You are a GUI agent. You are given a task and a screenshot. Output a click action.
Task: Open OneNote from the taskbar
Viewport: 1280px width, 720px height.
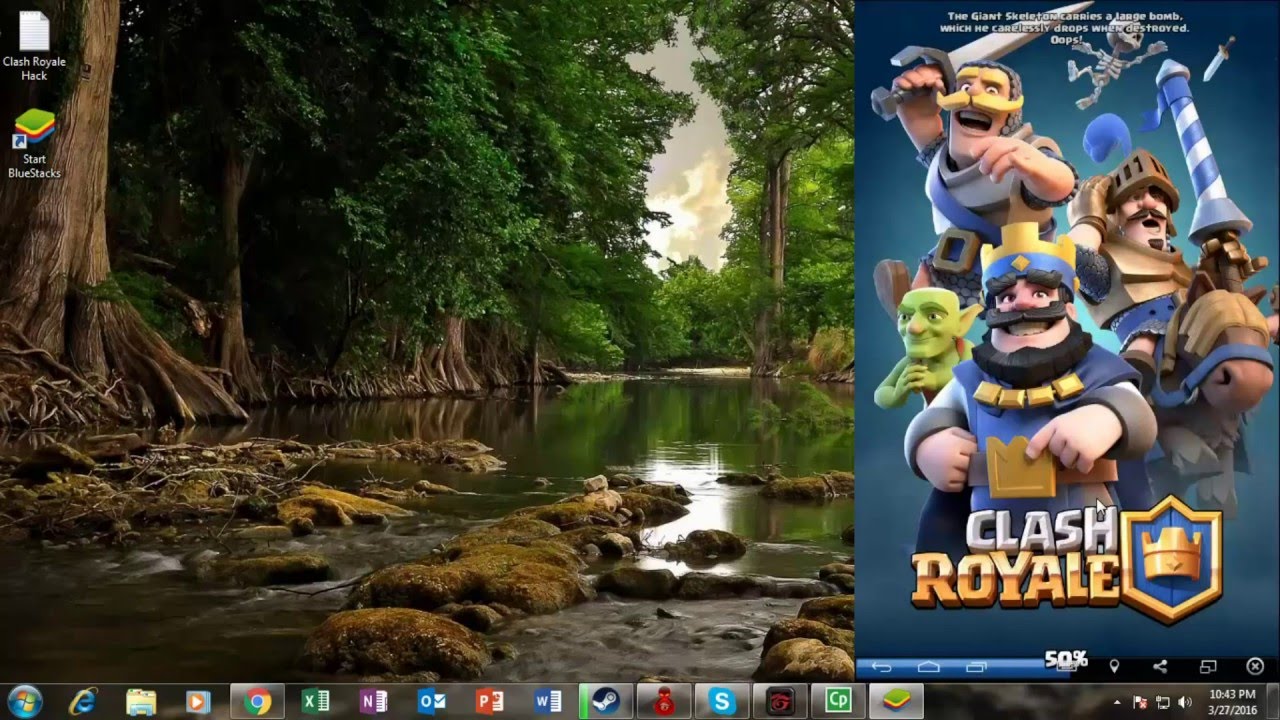click(x=373, y=702)
